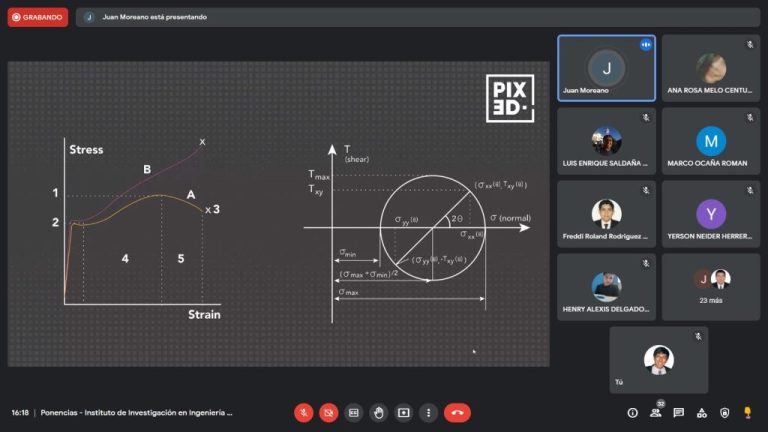Toggle closed captions

click(353, 412)
